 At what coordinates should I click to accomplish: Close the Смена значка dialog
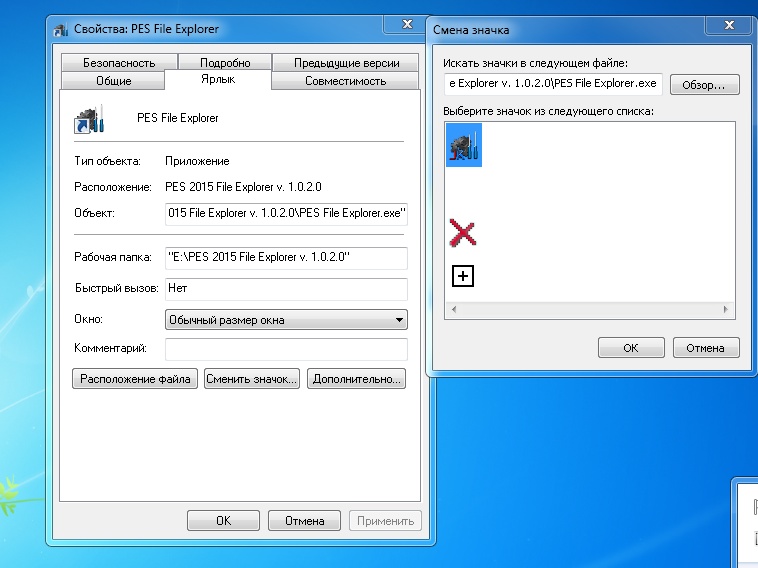pyautogui.click(x=729, y=25)
